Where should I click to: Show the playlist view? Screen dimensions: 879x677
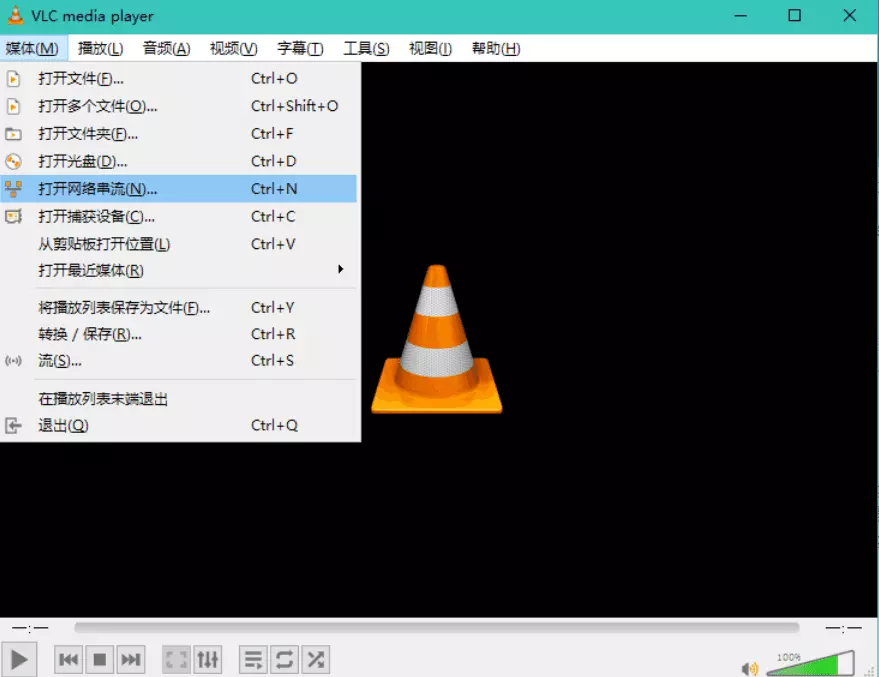tap(253, 659)
